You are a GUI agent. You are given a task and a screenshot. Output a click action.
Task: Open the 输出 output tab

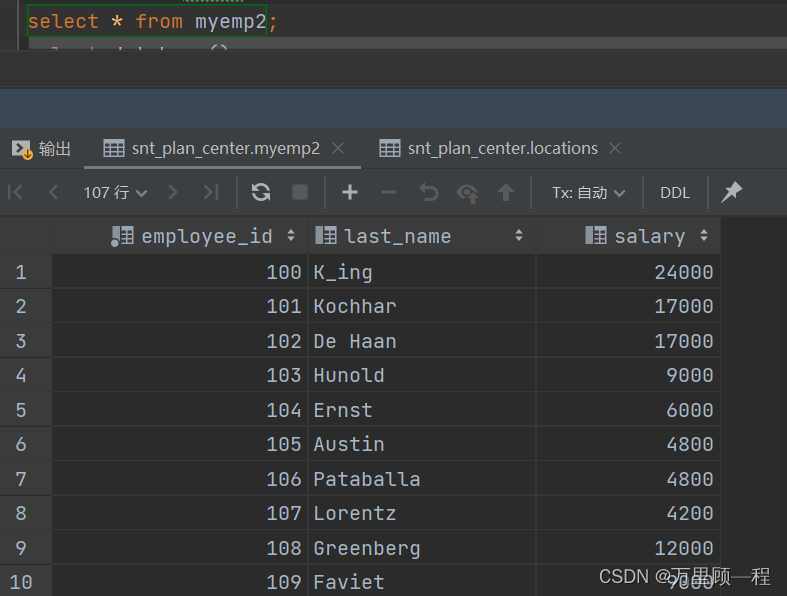41,149
